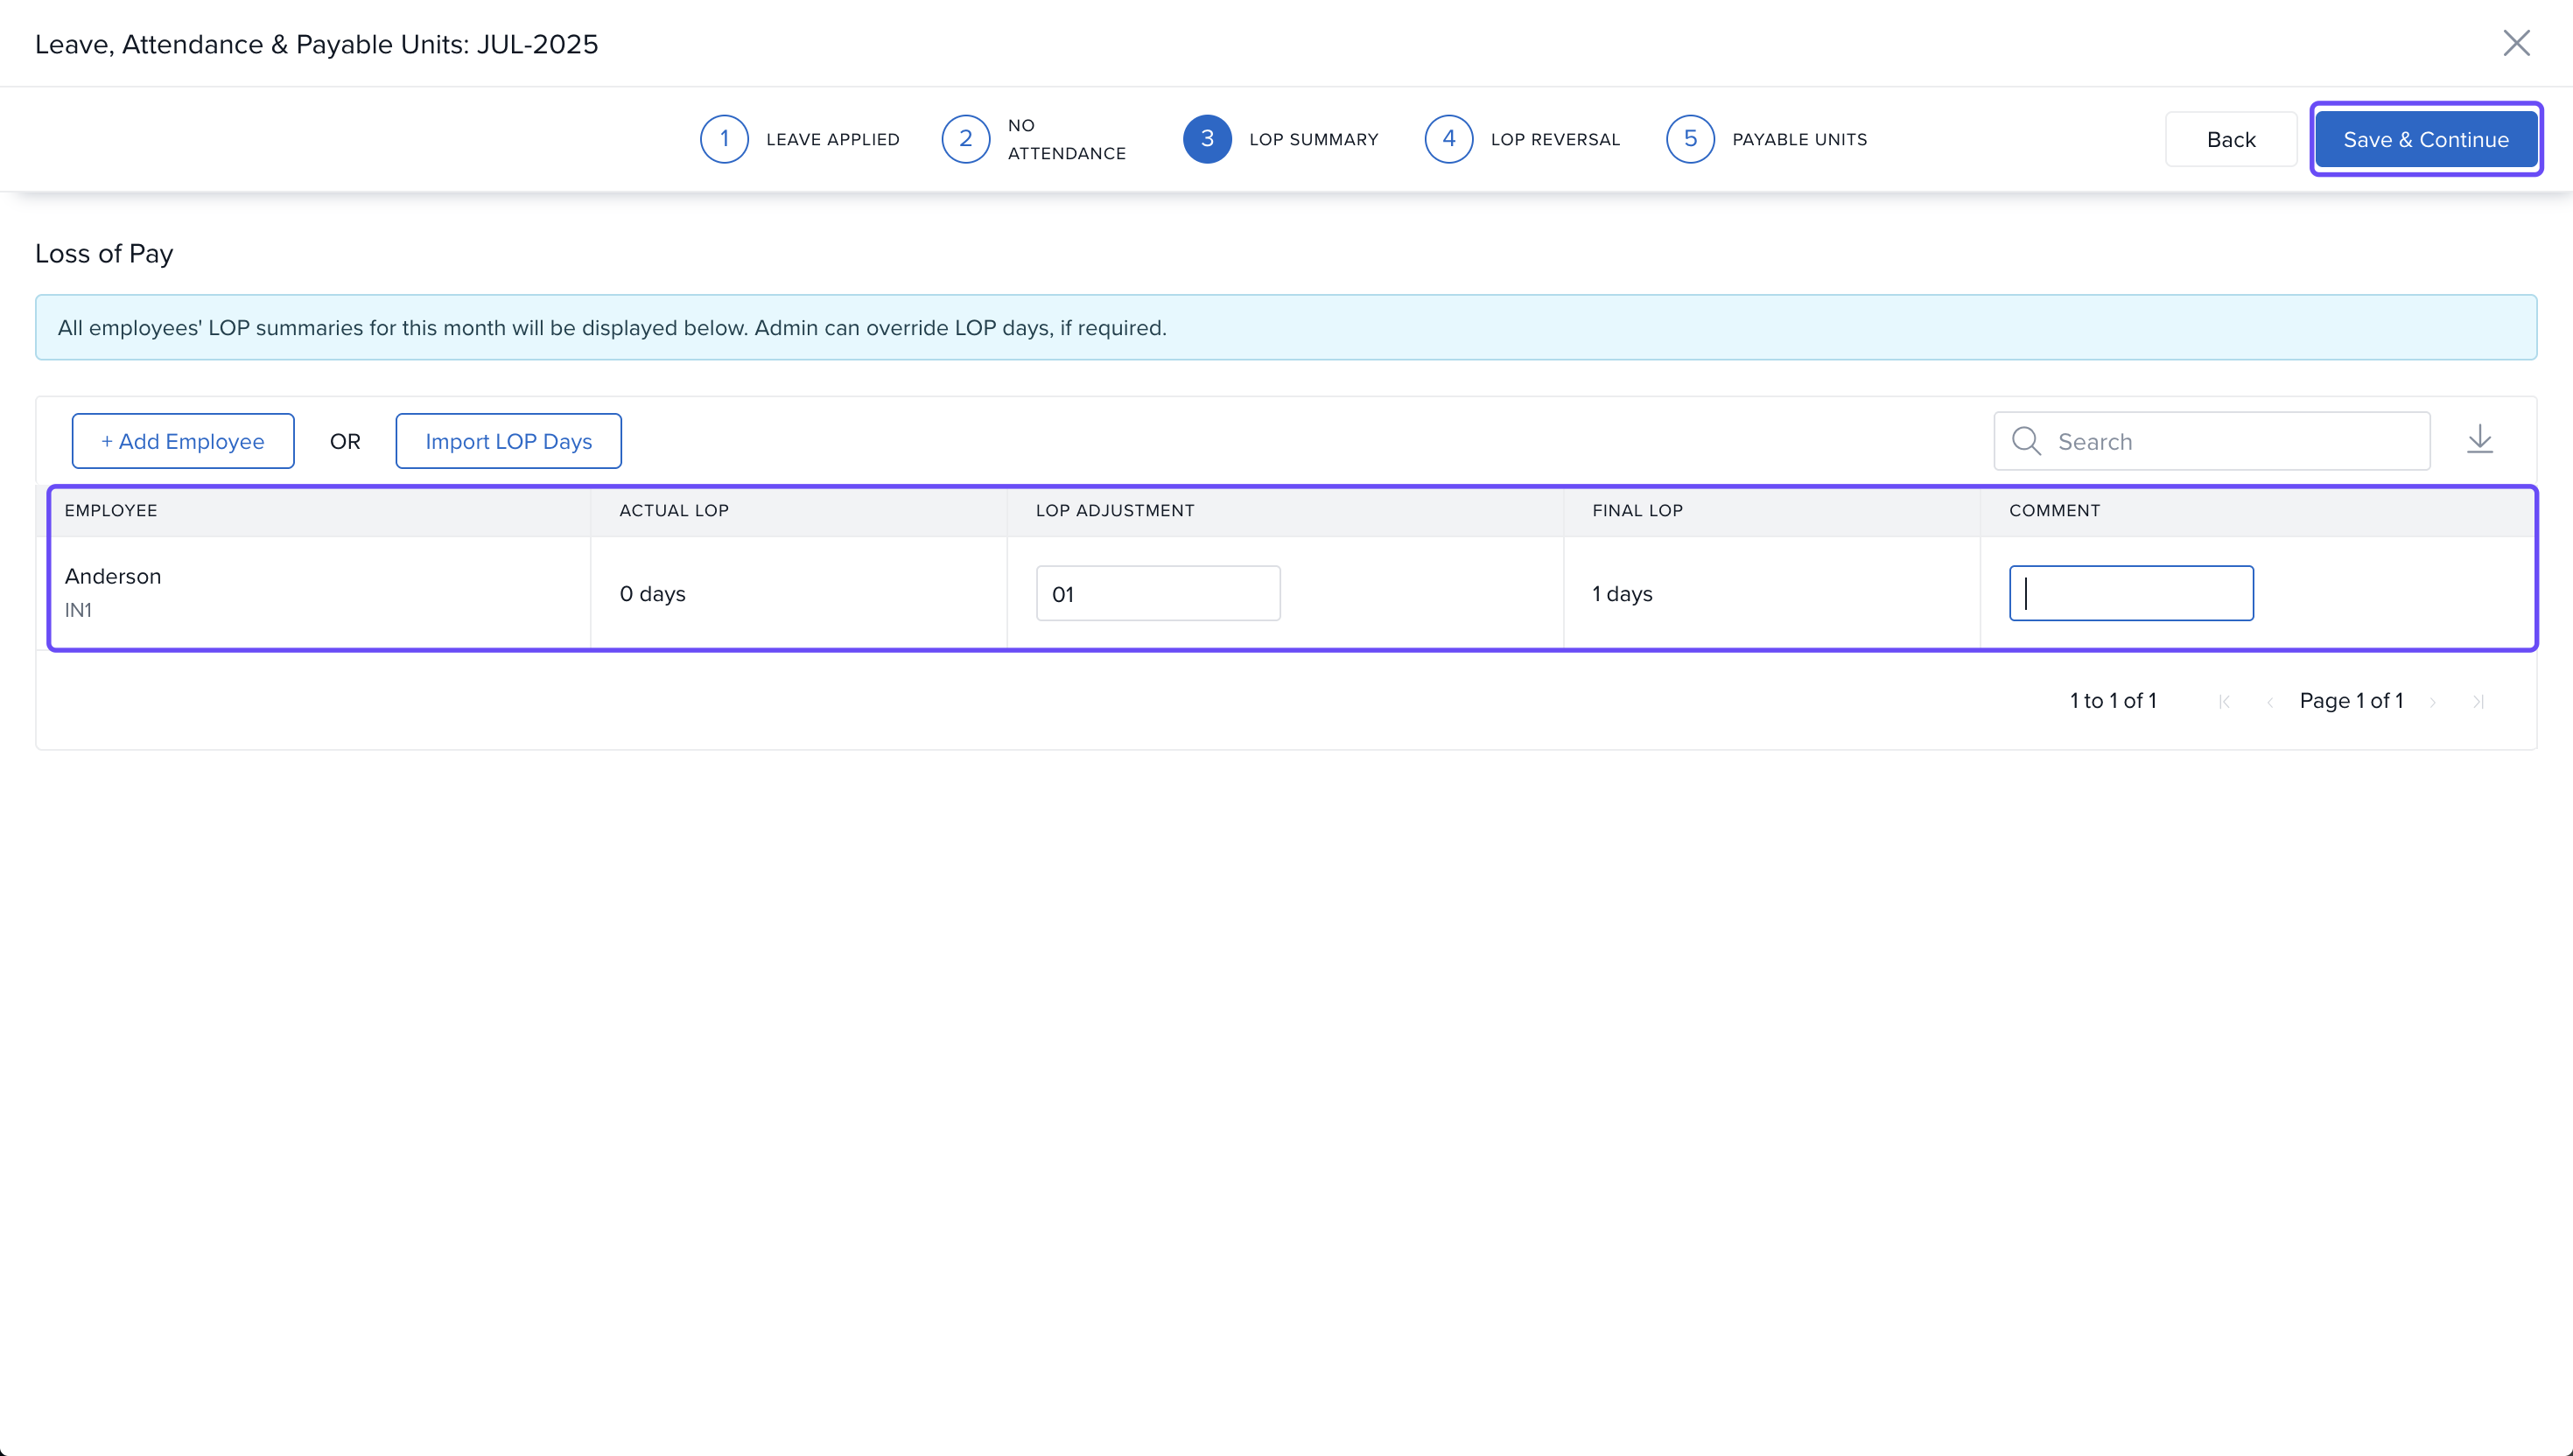Focus the Search input field
The height and width of the screenshot is (1456, 2573).
2235,441
